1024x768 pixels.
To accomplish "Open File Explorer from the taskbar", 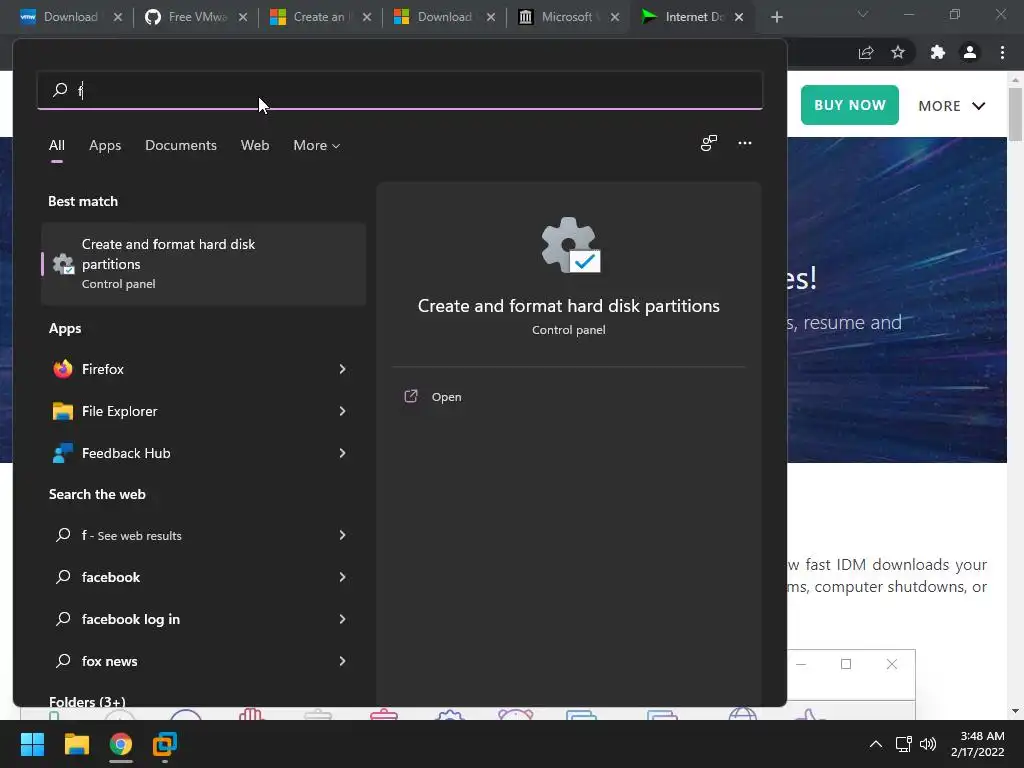I will click(x=76, y=744).
